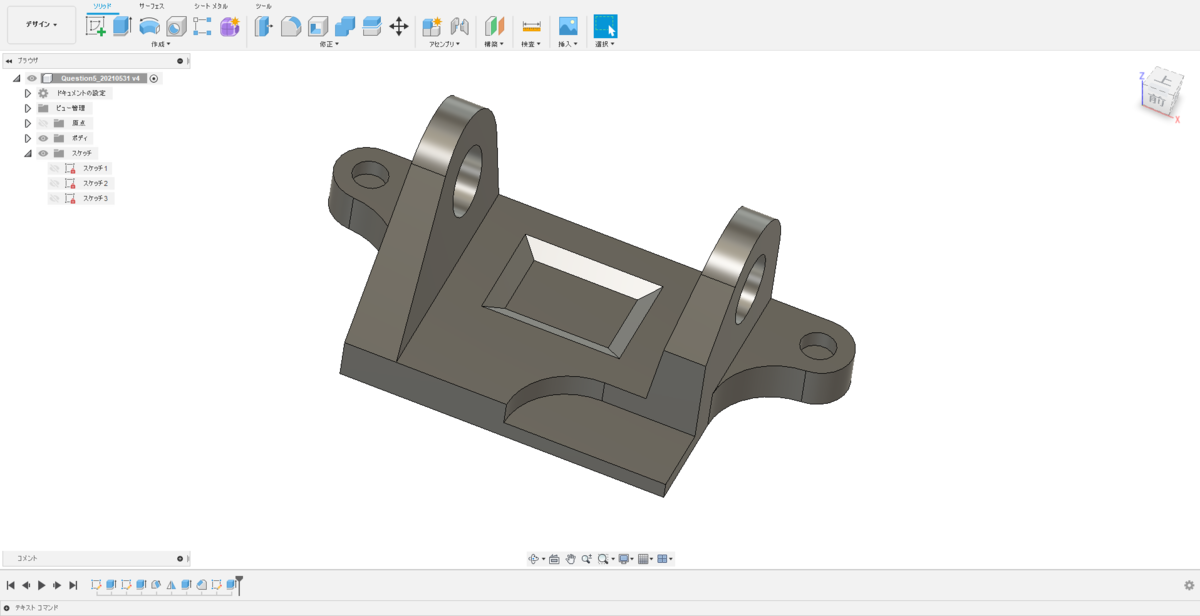Click the Orbit navigation icon
Screen dimensions: 1200x616
[535, 559]
